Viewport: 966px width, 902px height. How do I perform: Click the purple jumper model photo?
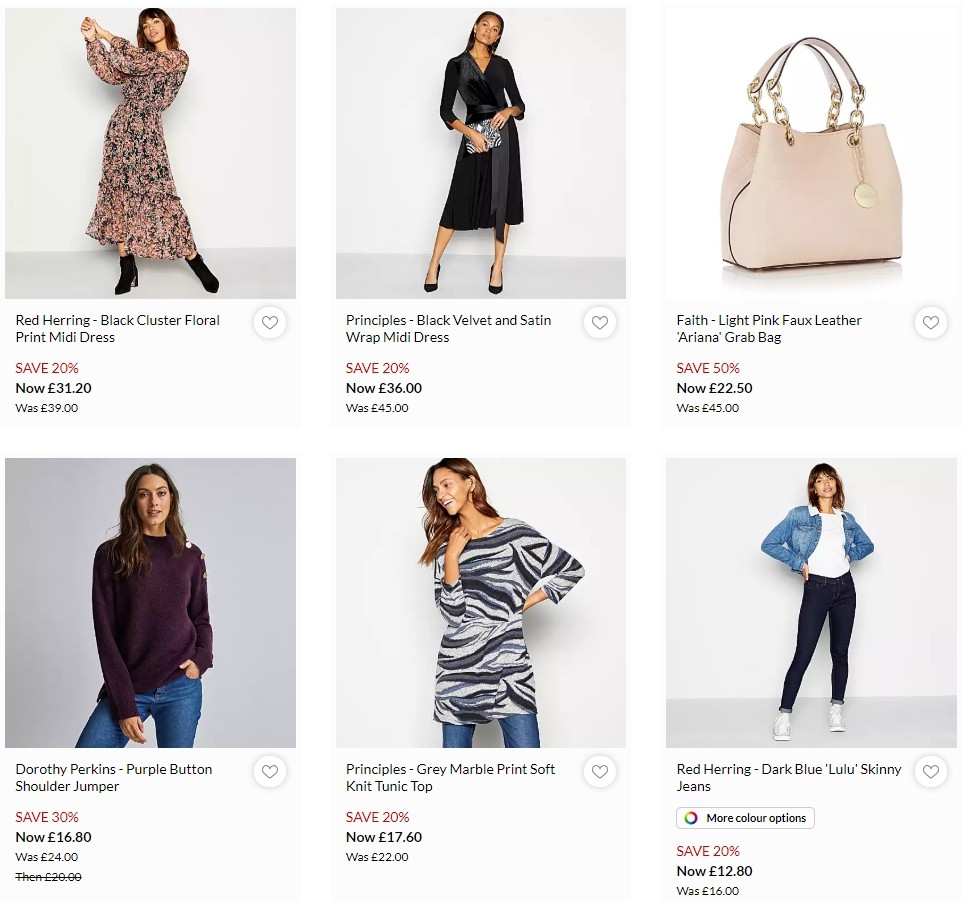(150, 601)
